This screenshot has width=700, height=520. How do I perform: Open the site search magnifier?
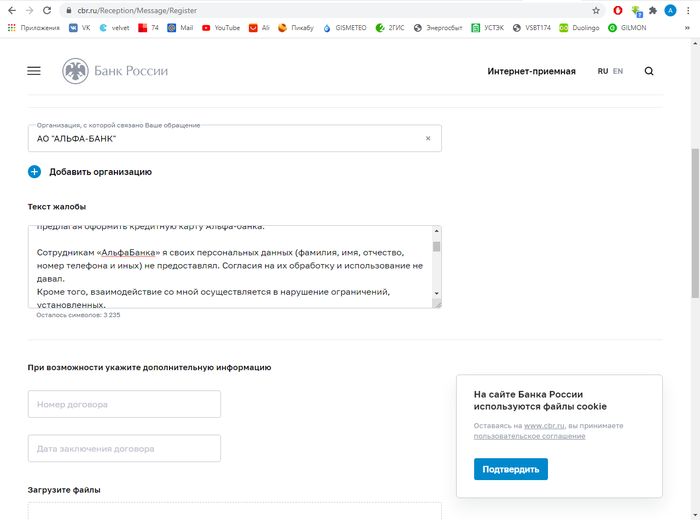click(649, 71)
